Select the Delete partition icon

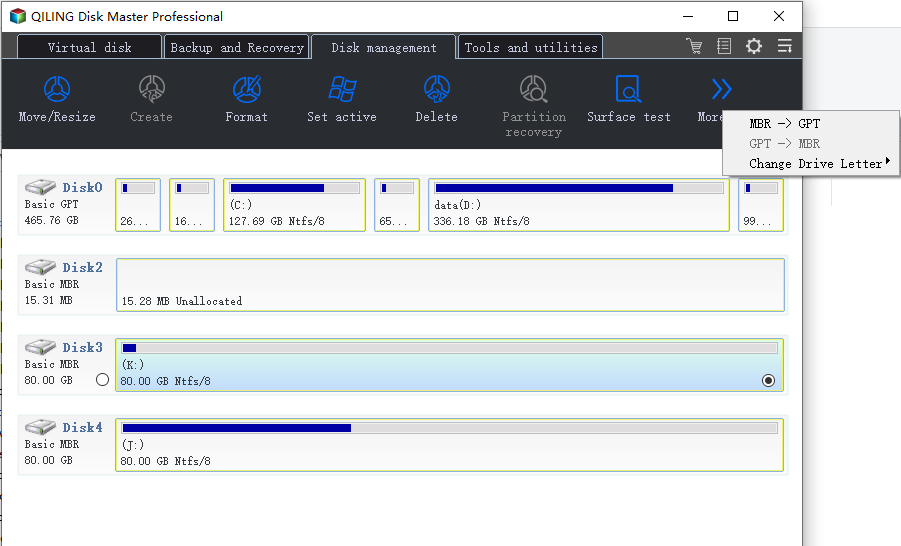(437, 89)
